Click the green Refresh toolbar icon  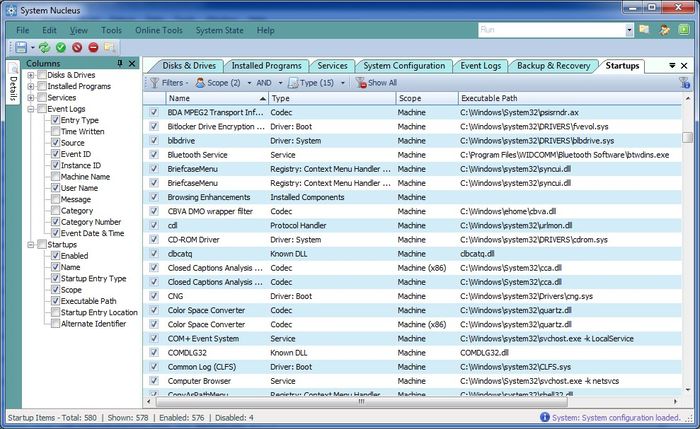tap(44, 47)
